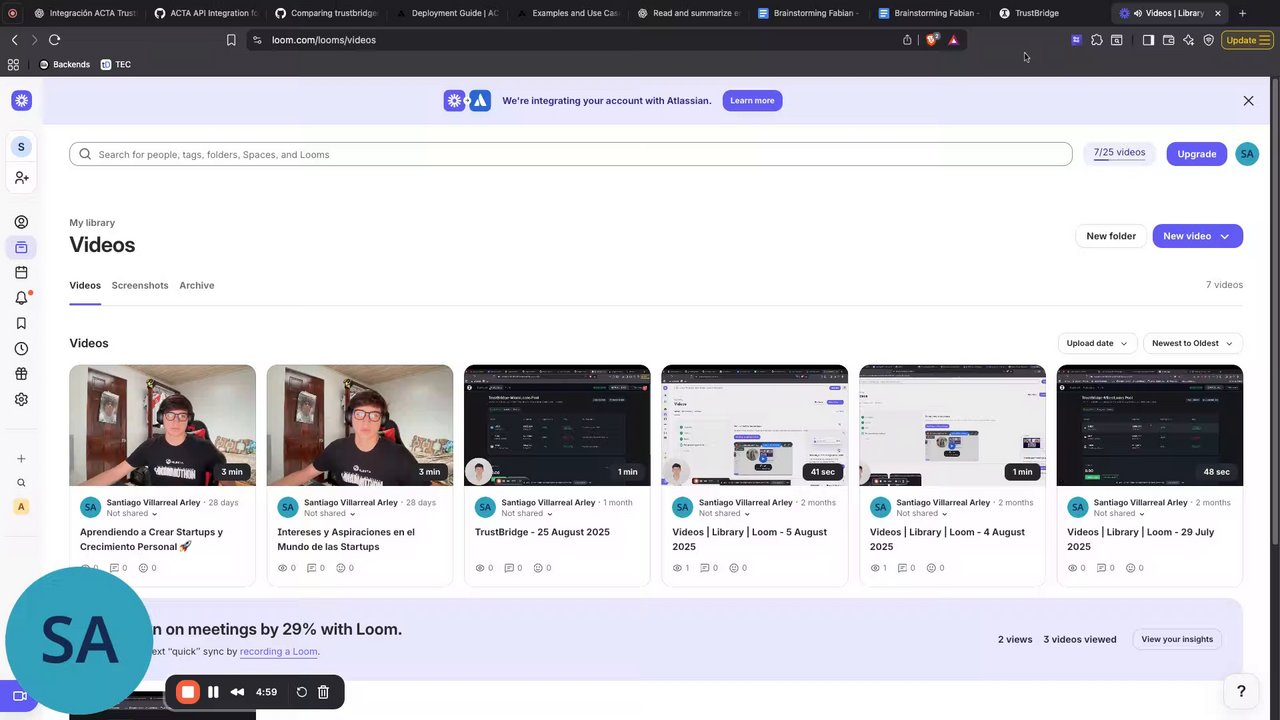Open the profile icon in left sidebar
Viewport: 1280px width, 720px height.
(x=21, y=222)
